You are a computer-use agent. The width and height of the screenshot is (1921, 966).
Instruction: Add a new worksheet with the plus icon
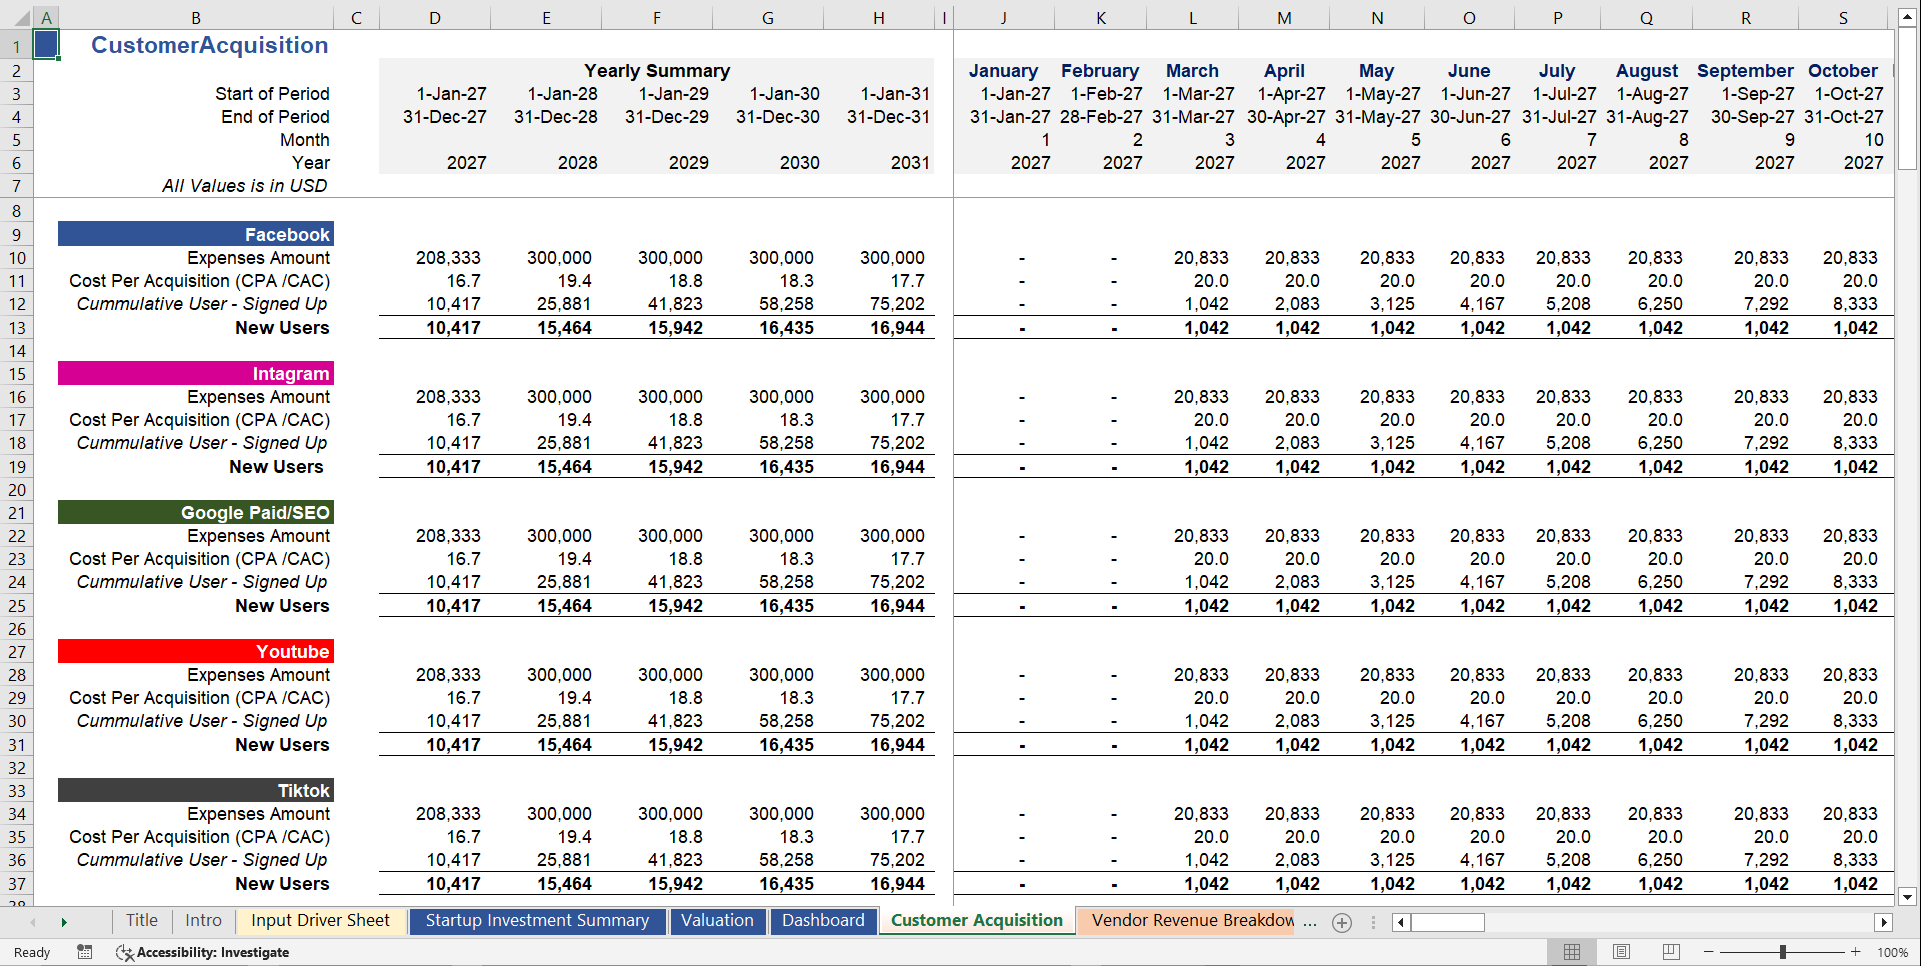[x=1341, y=922]
